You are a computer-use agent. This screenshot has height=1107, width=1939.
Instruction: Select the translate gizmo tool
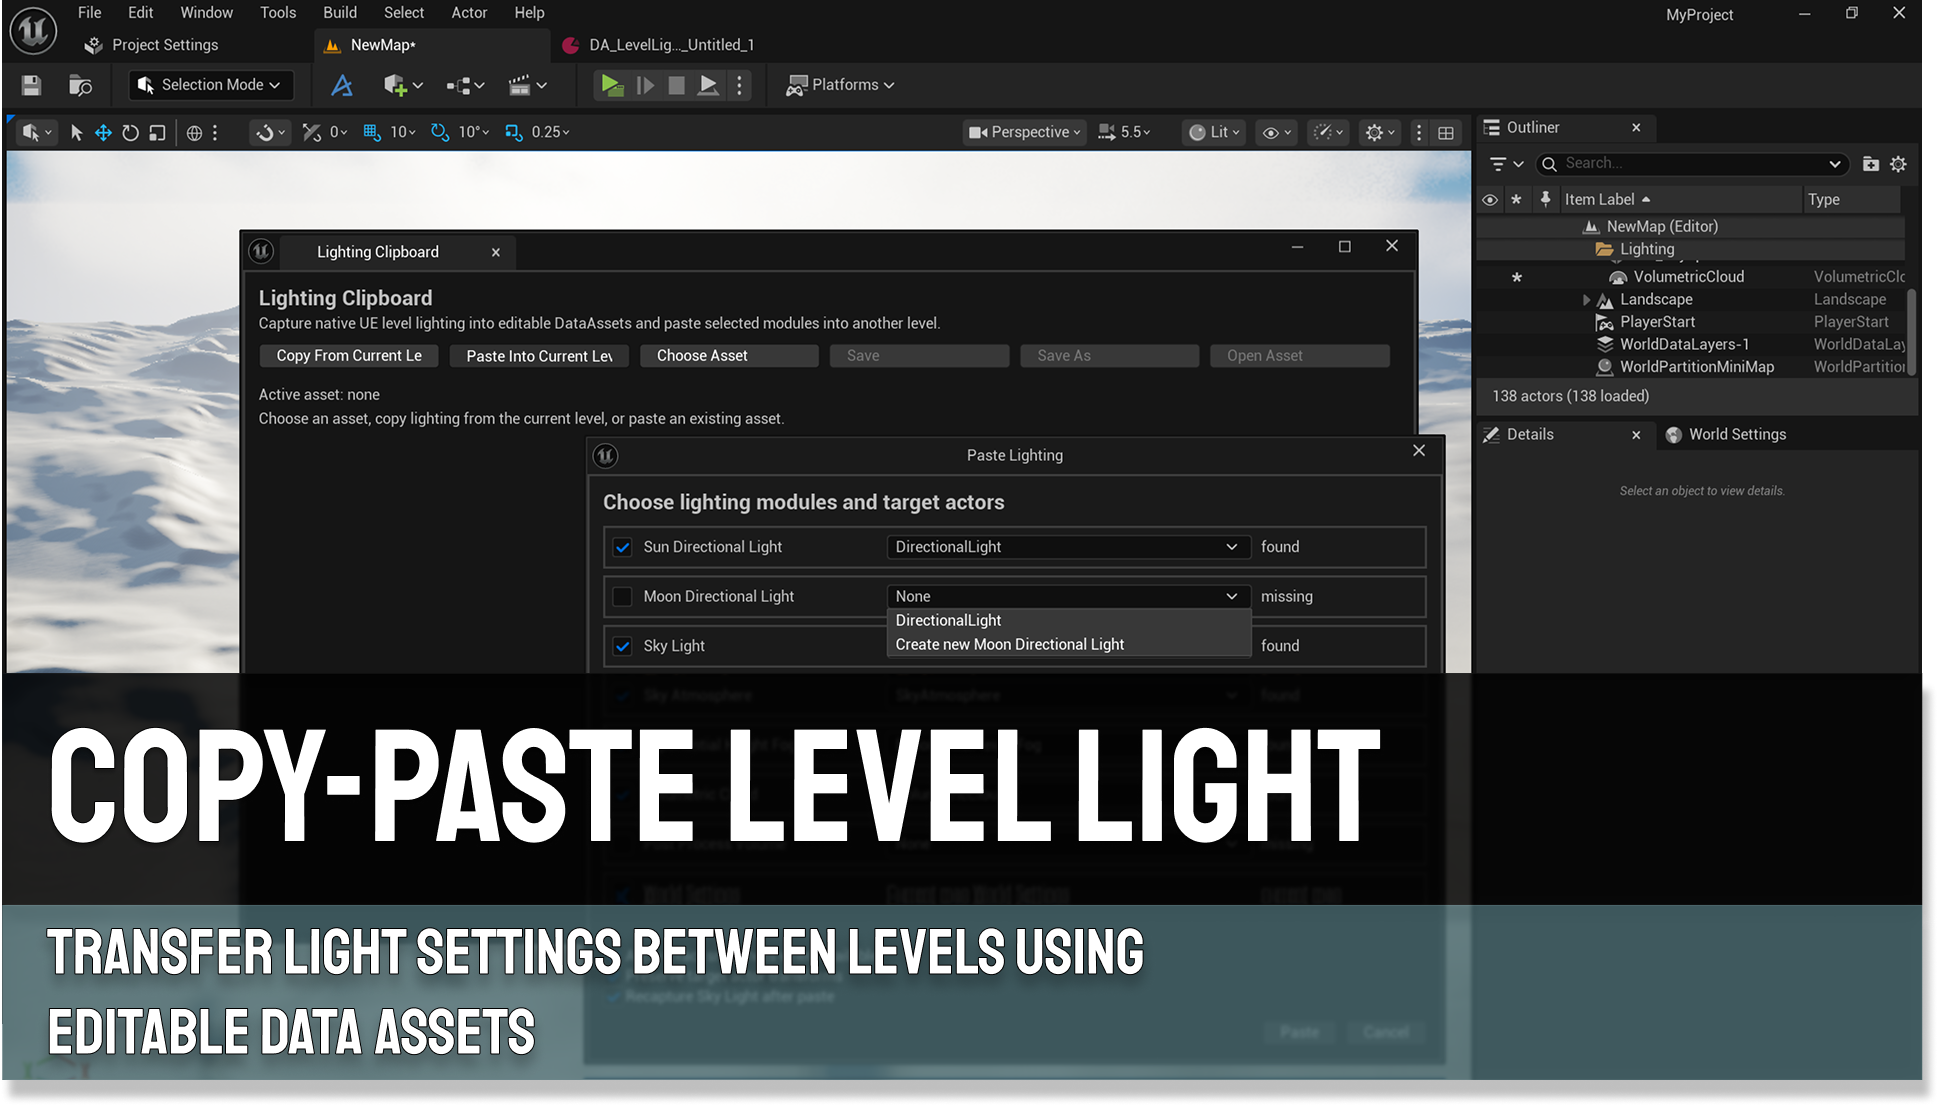click(103, 132)
